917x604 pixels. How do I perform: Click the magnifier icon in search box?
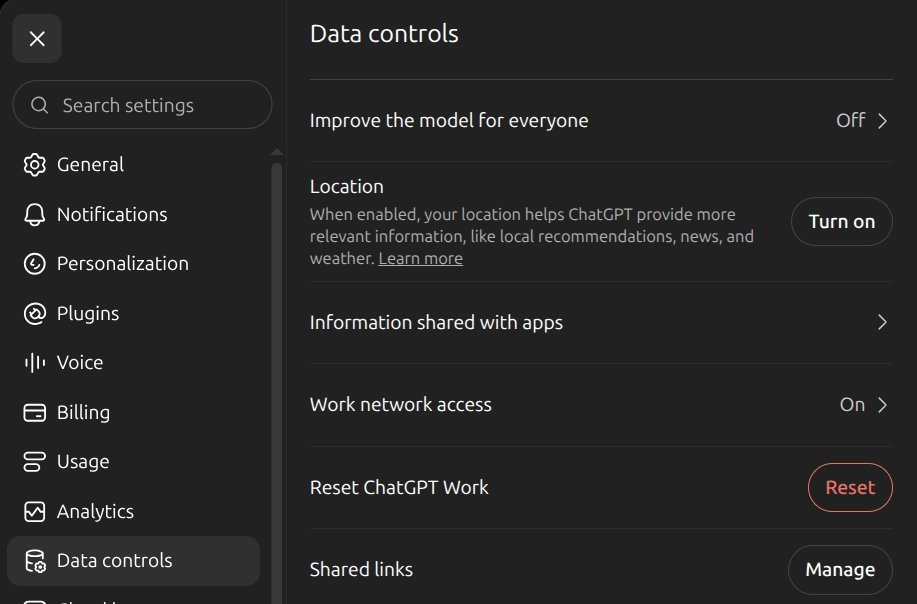click(x=39, y=105)
